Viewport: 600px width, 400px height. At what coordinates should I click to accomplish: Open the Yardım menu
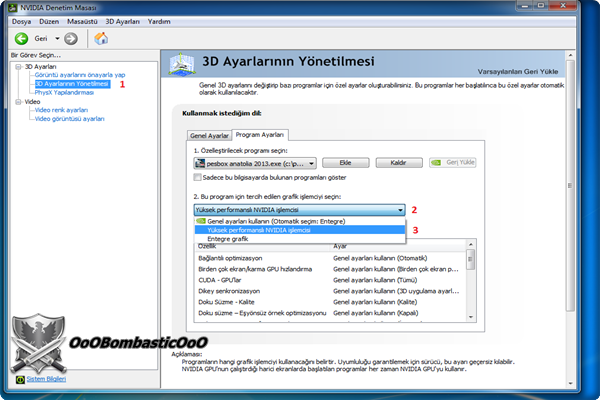coord(159,21)
